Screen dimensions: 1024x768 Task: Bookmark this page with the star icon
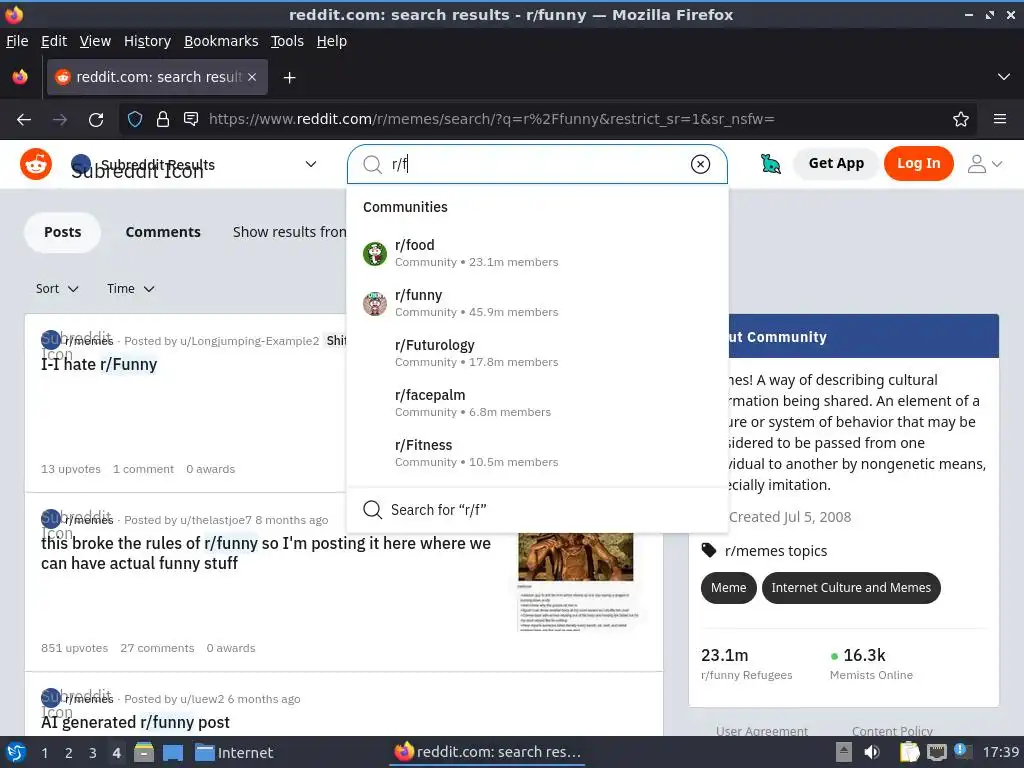click(961, 119)
